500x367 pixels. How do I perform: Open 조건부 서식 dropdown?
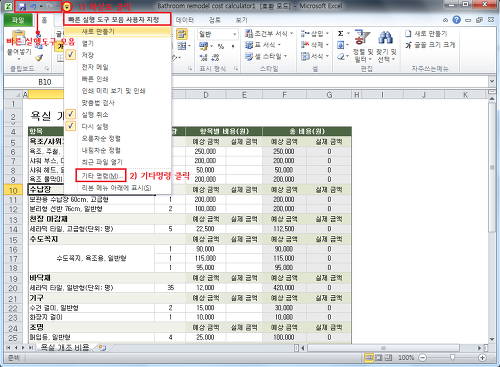(x=269, y=33)
